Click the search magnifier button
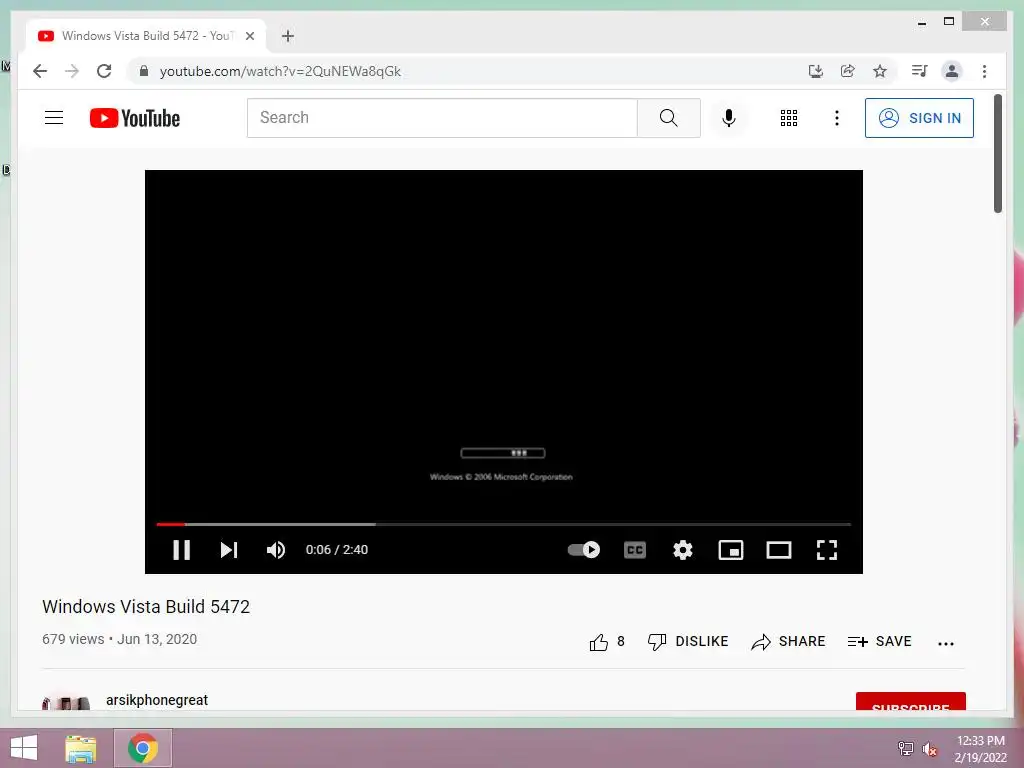Screen dimensions: 1024x768 [x=669, y=118]
